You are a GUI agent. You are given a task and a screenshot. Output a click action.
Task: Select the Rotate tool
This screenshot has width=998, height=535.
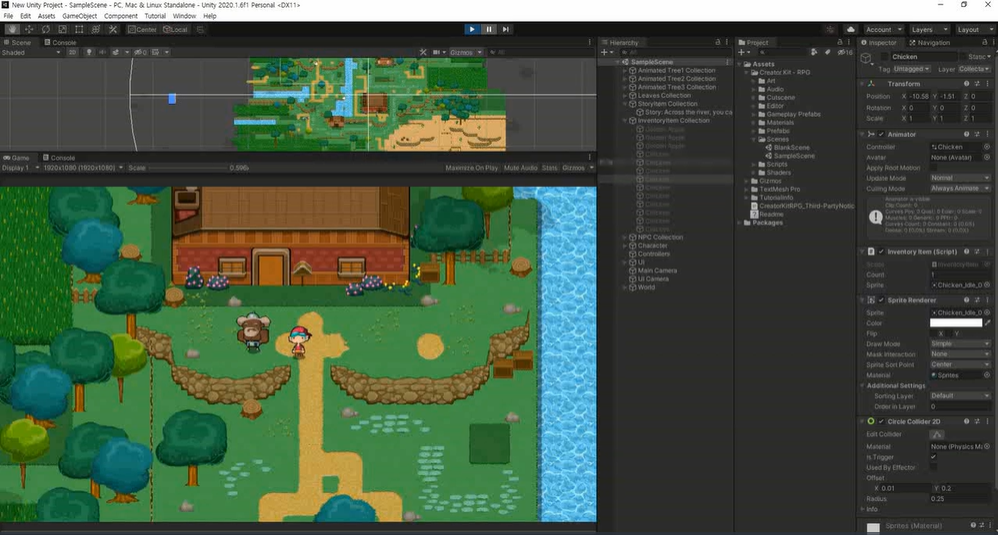45,29
